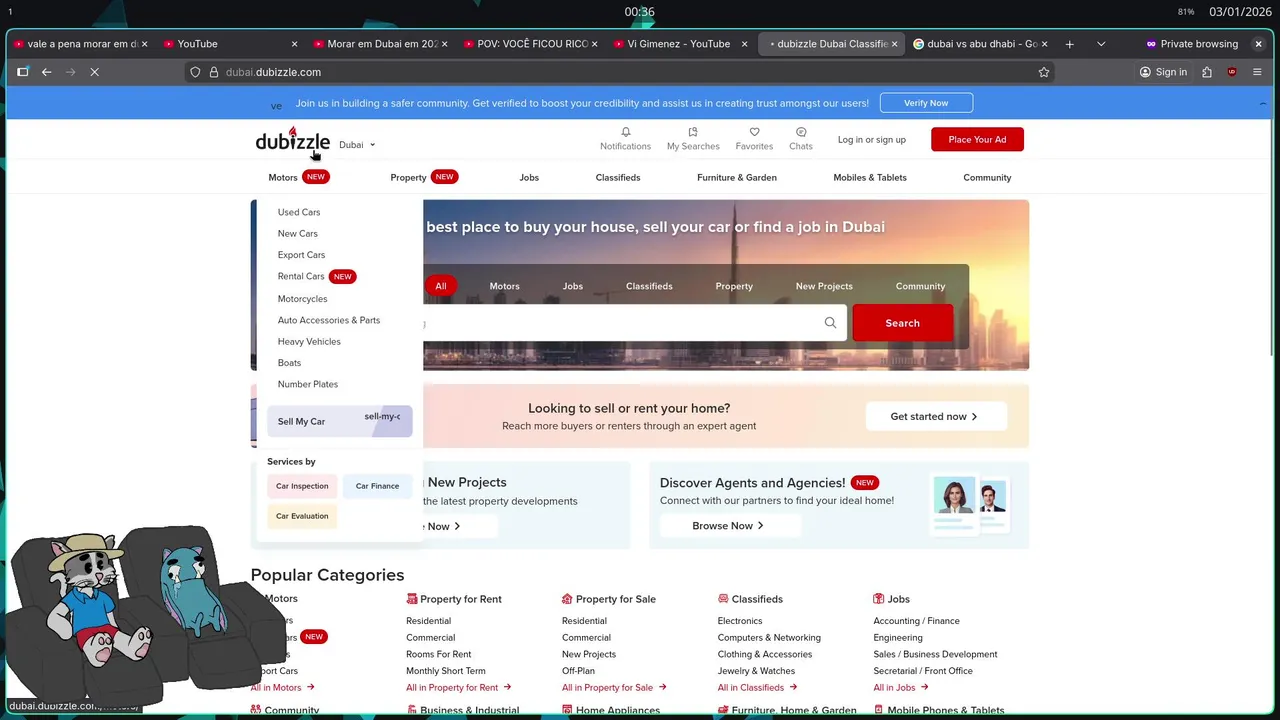This screenshot has width=1280, height=720.
Task: Select Number Plates menu entry
Action: pos(308,384)
